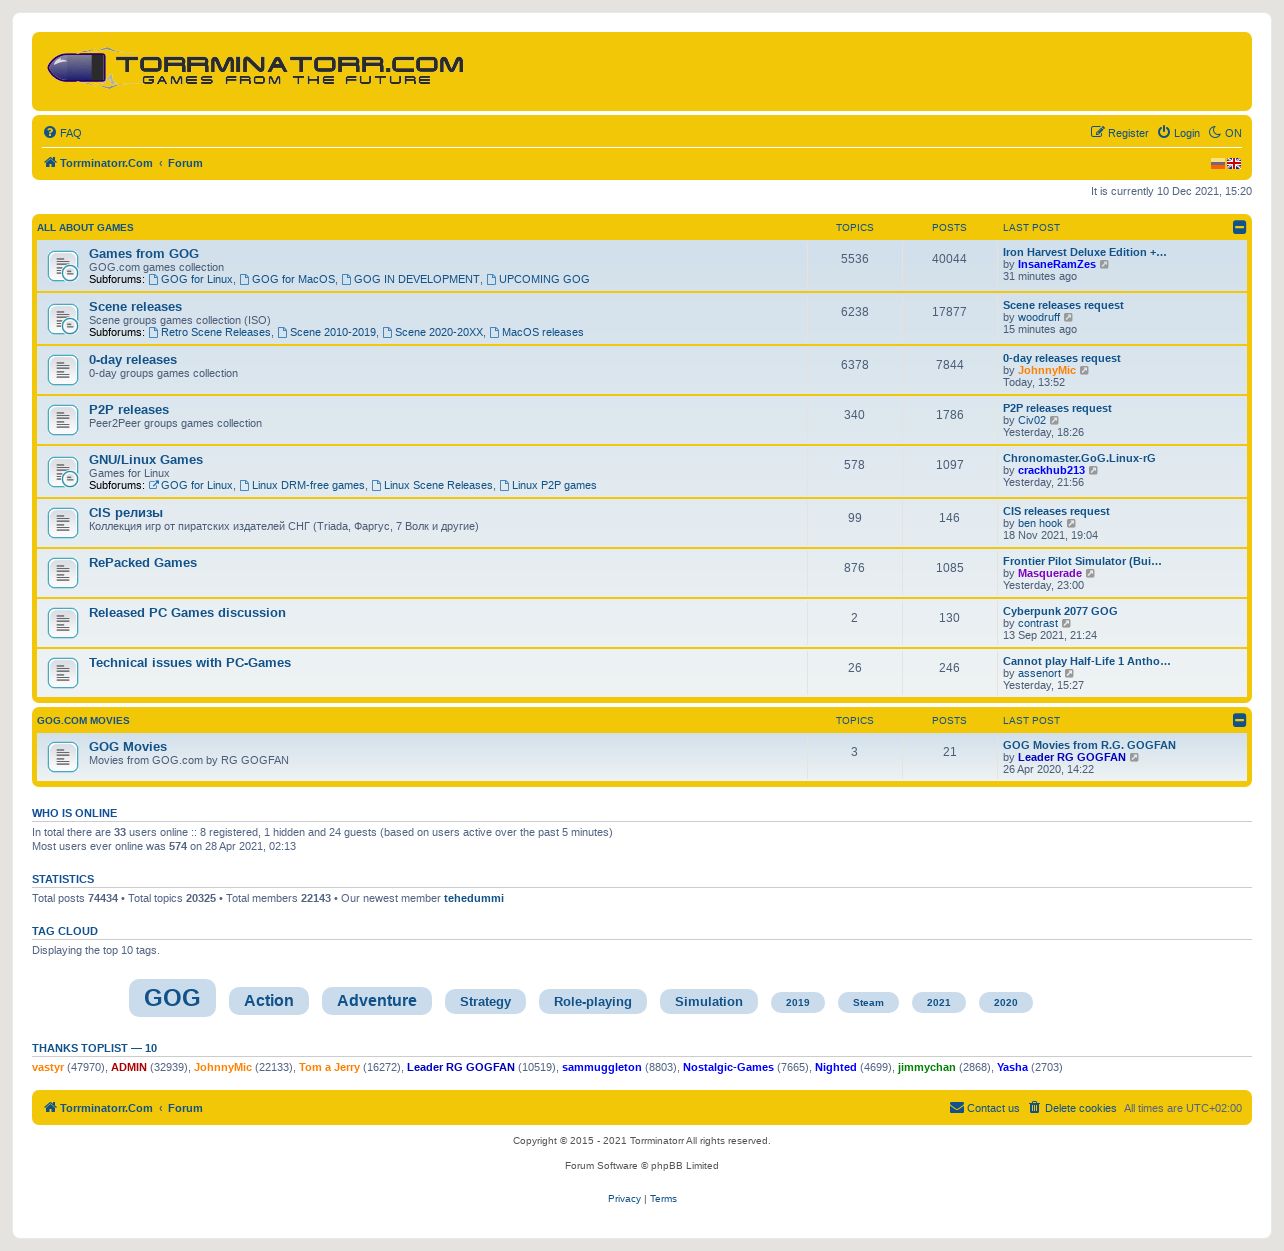
Task: Open the GOG for MacOS subforum
Action: point(288,280)
